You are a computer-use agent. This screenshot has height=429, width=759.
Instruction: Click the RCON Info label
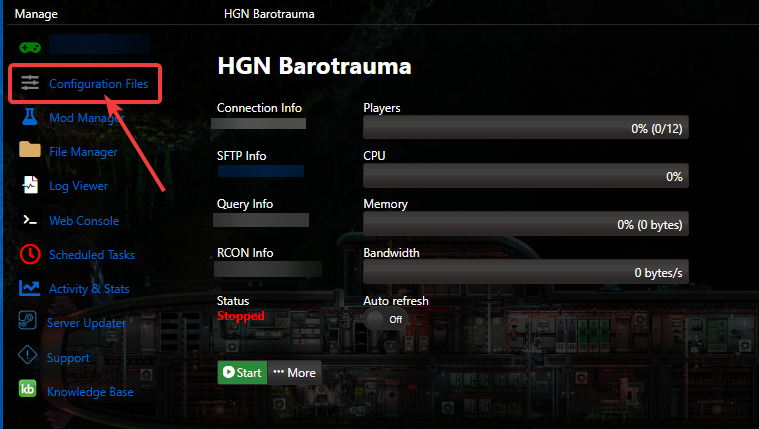point(245,253)
